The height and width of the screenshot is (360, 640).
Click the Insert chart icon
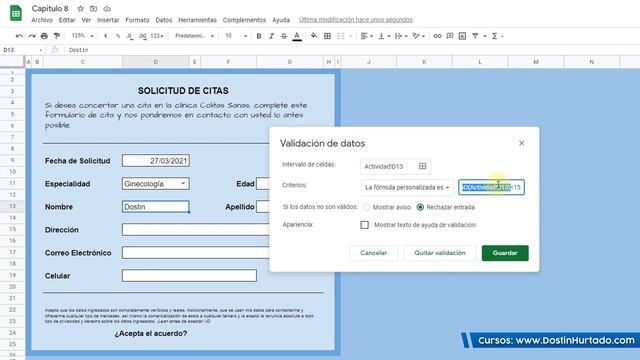pyautogui.click(x=462, y=36)
